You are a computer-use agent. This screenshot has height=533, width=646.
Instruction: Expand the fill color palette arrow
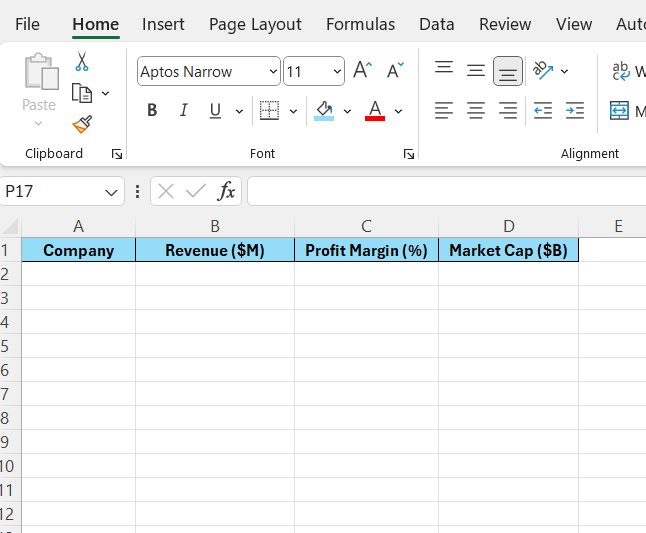click(x=347, y=111)
